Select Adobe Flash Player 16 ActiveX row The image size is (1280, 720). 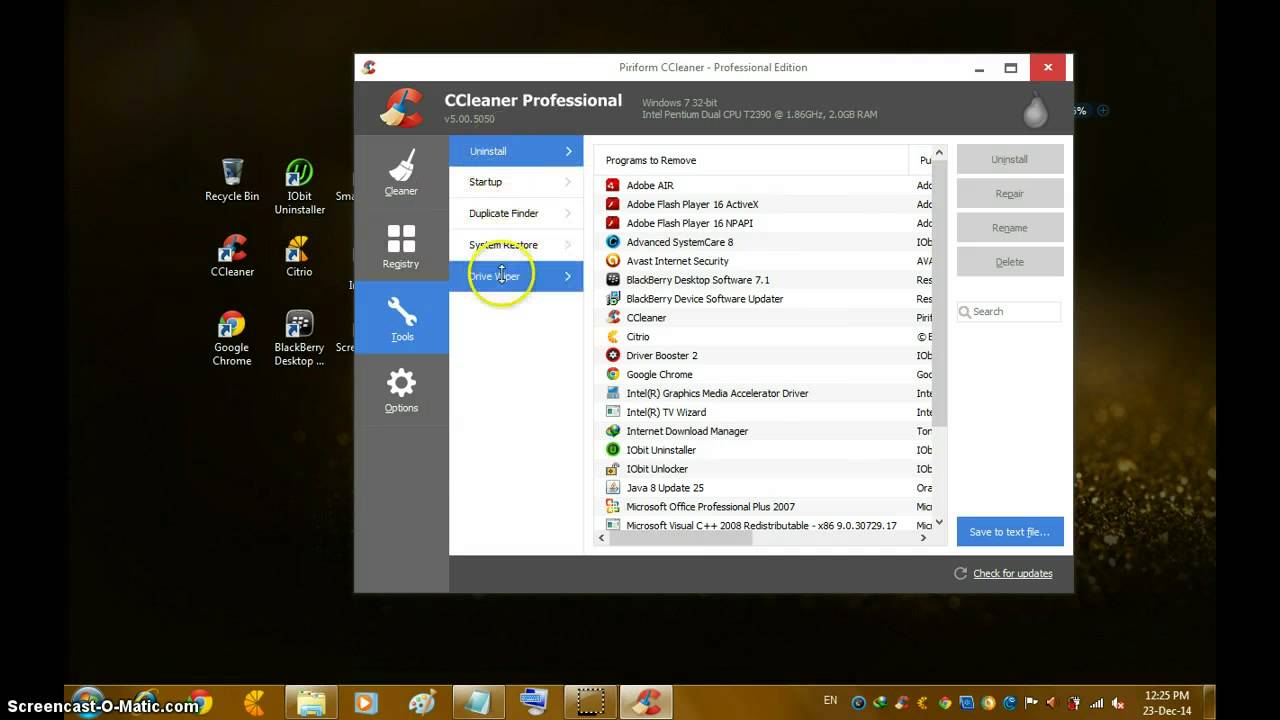764,204
